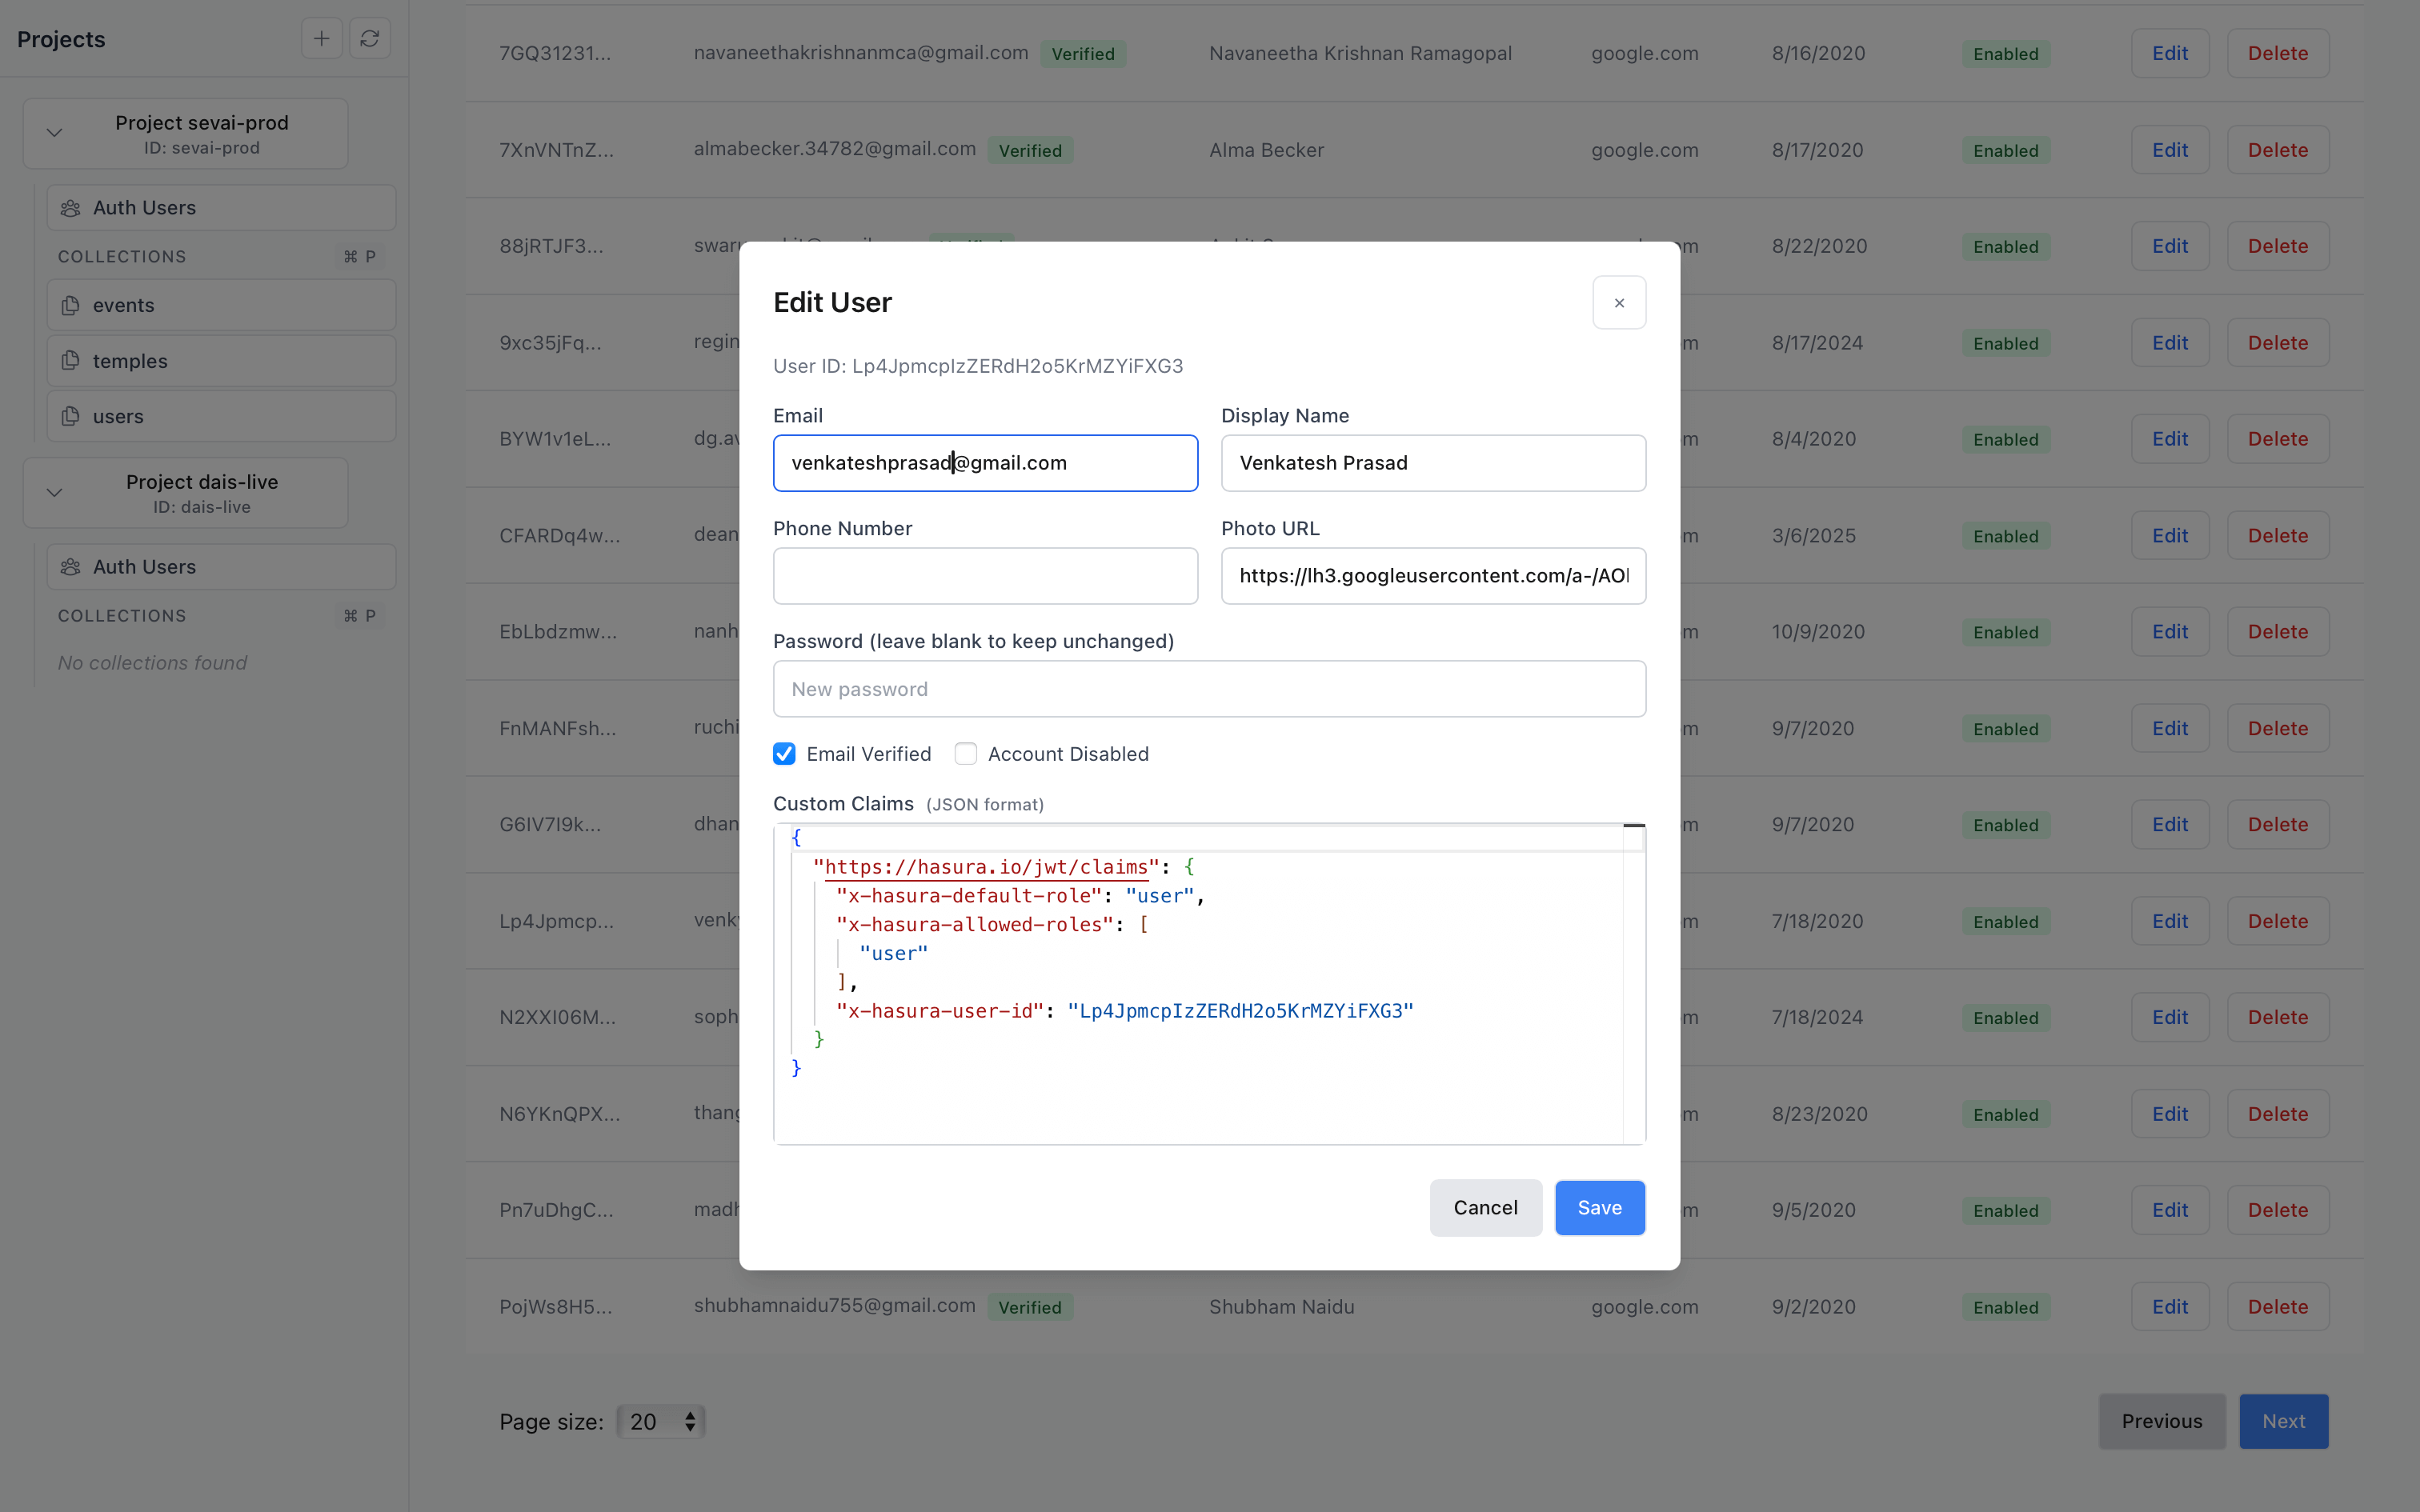Go to the Next page of users
Image resolution: width=2420 pixels, height=1512 pixels.
[x=2283, y=1420]
